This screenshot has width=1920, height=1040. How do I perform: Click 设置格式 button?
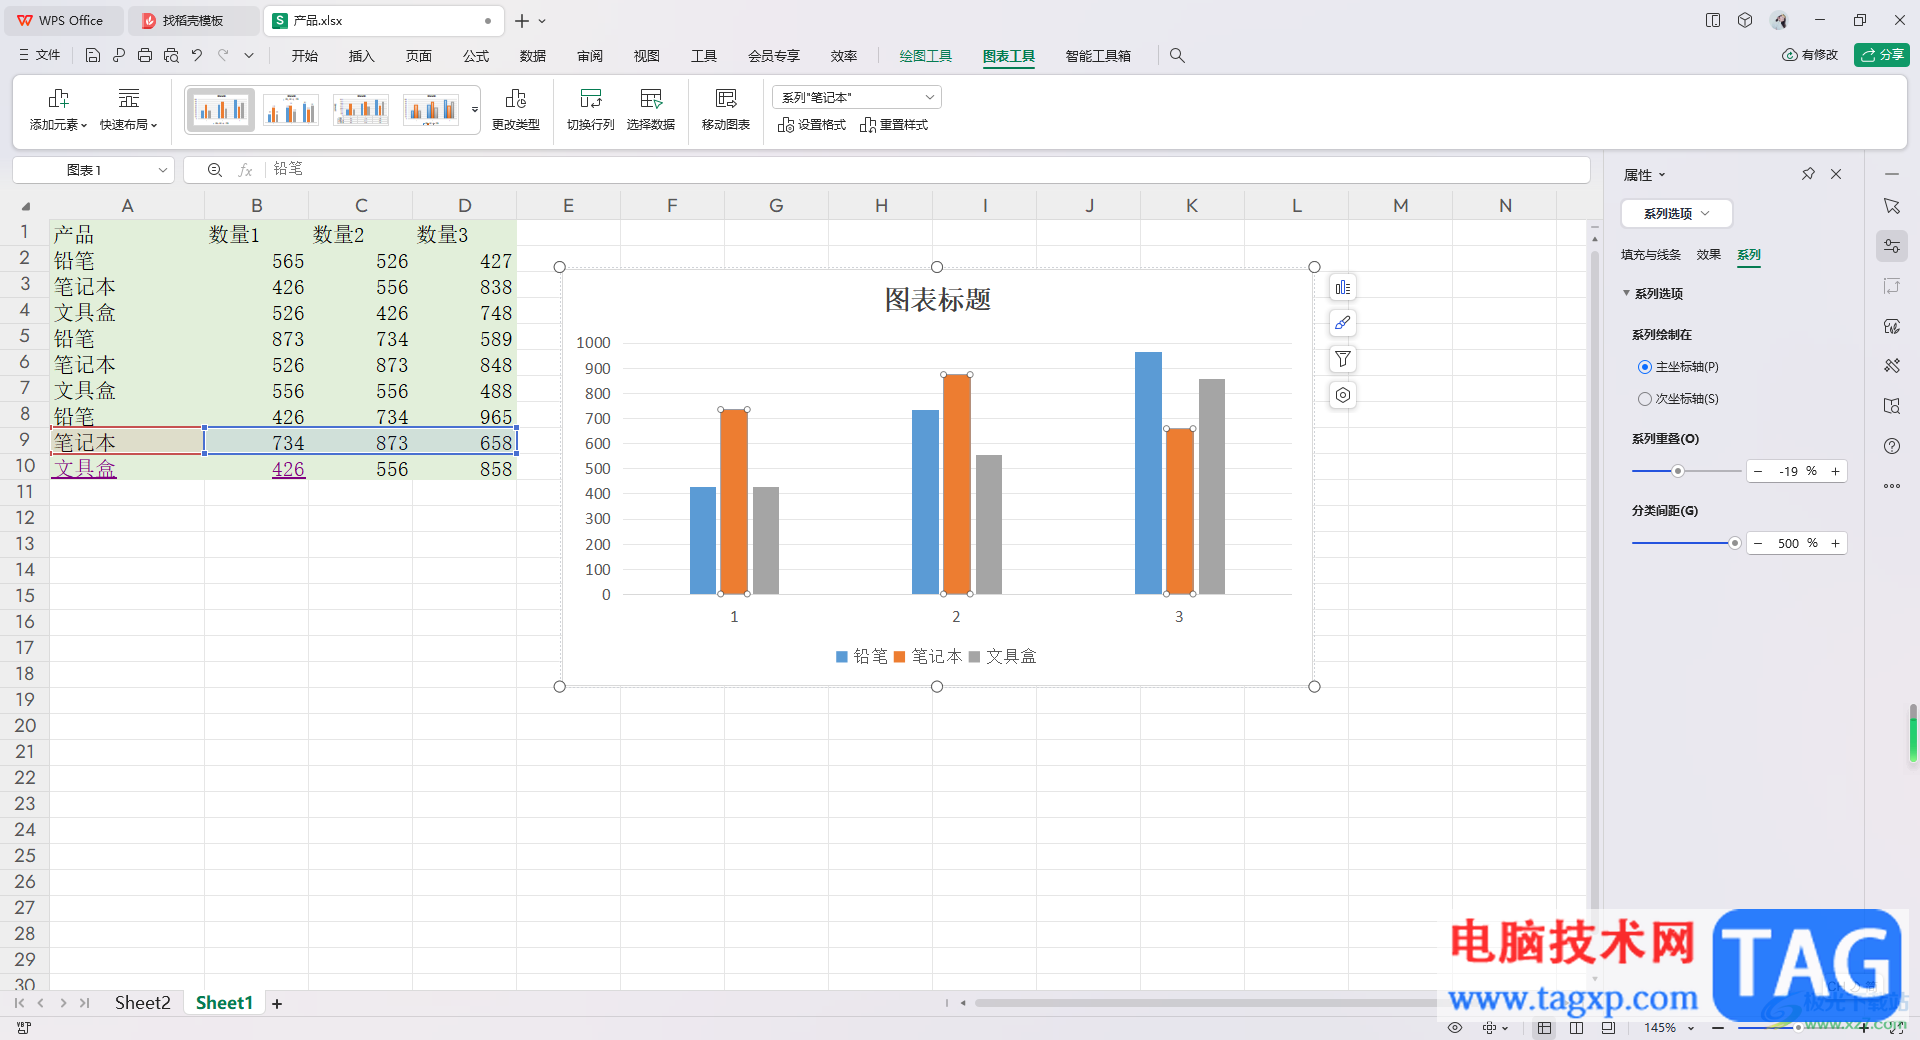pyautogui.click(x=812, y=125)
